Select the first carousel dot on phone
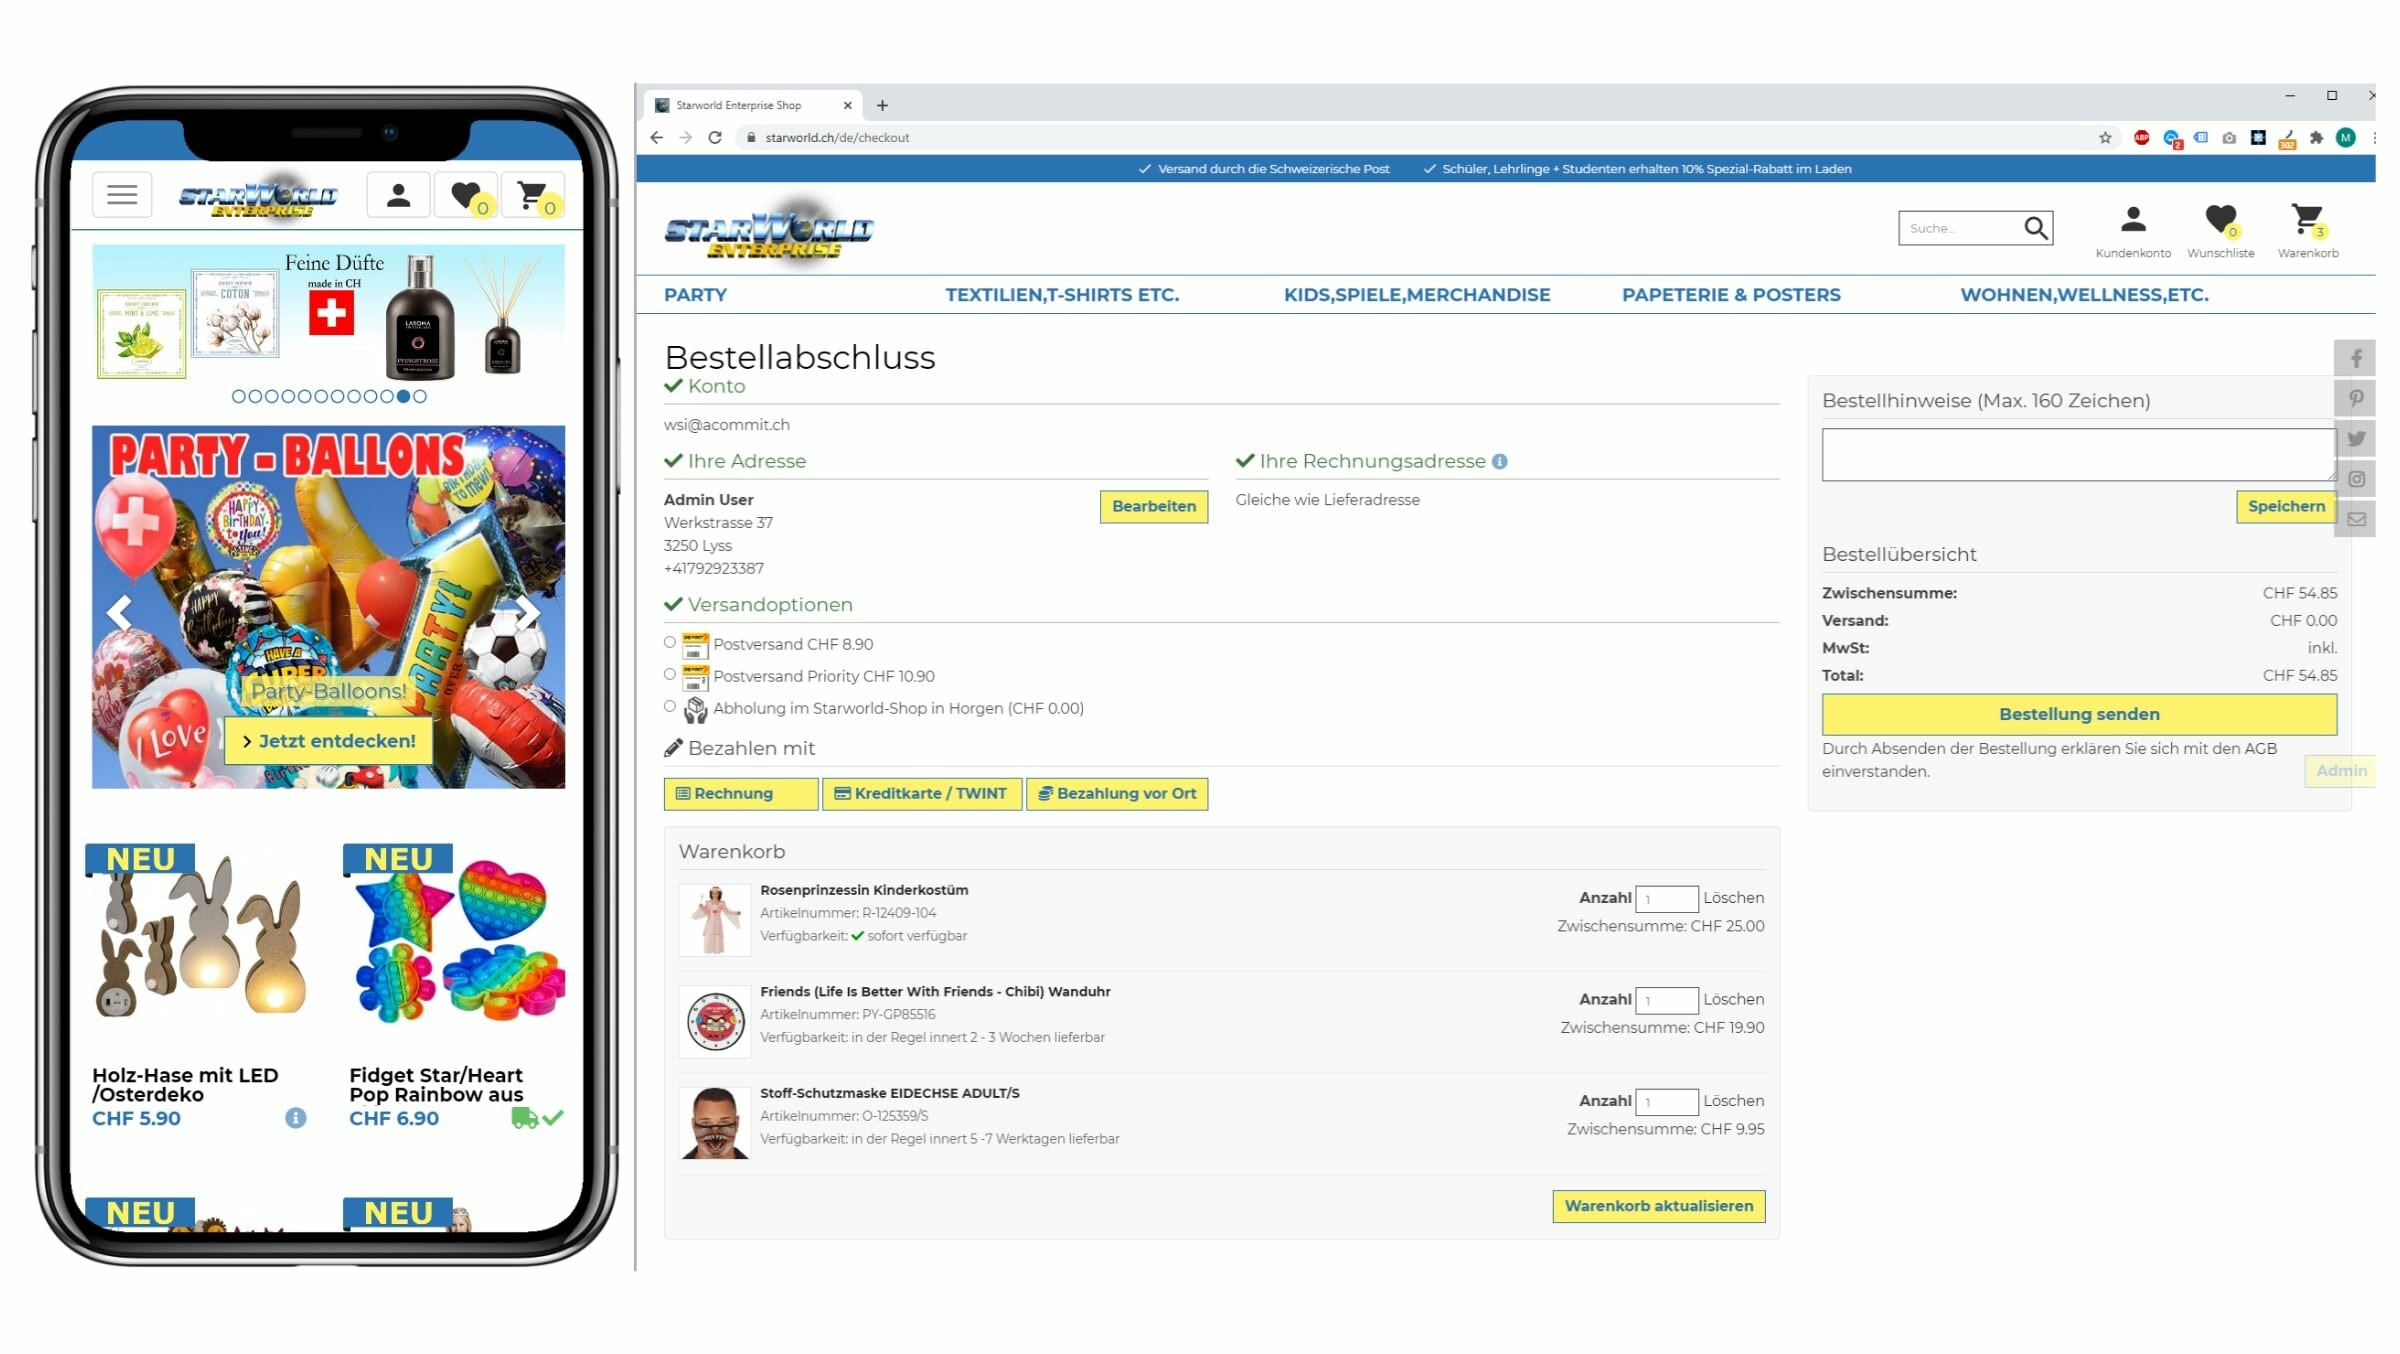The image size is (2400, 1354). [238, 396]
